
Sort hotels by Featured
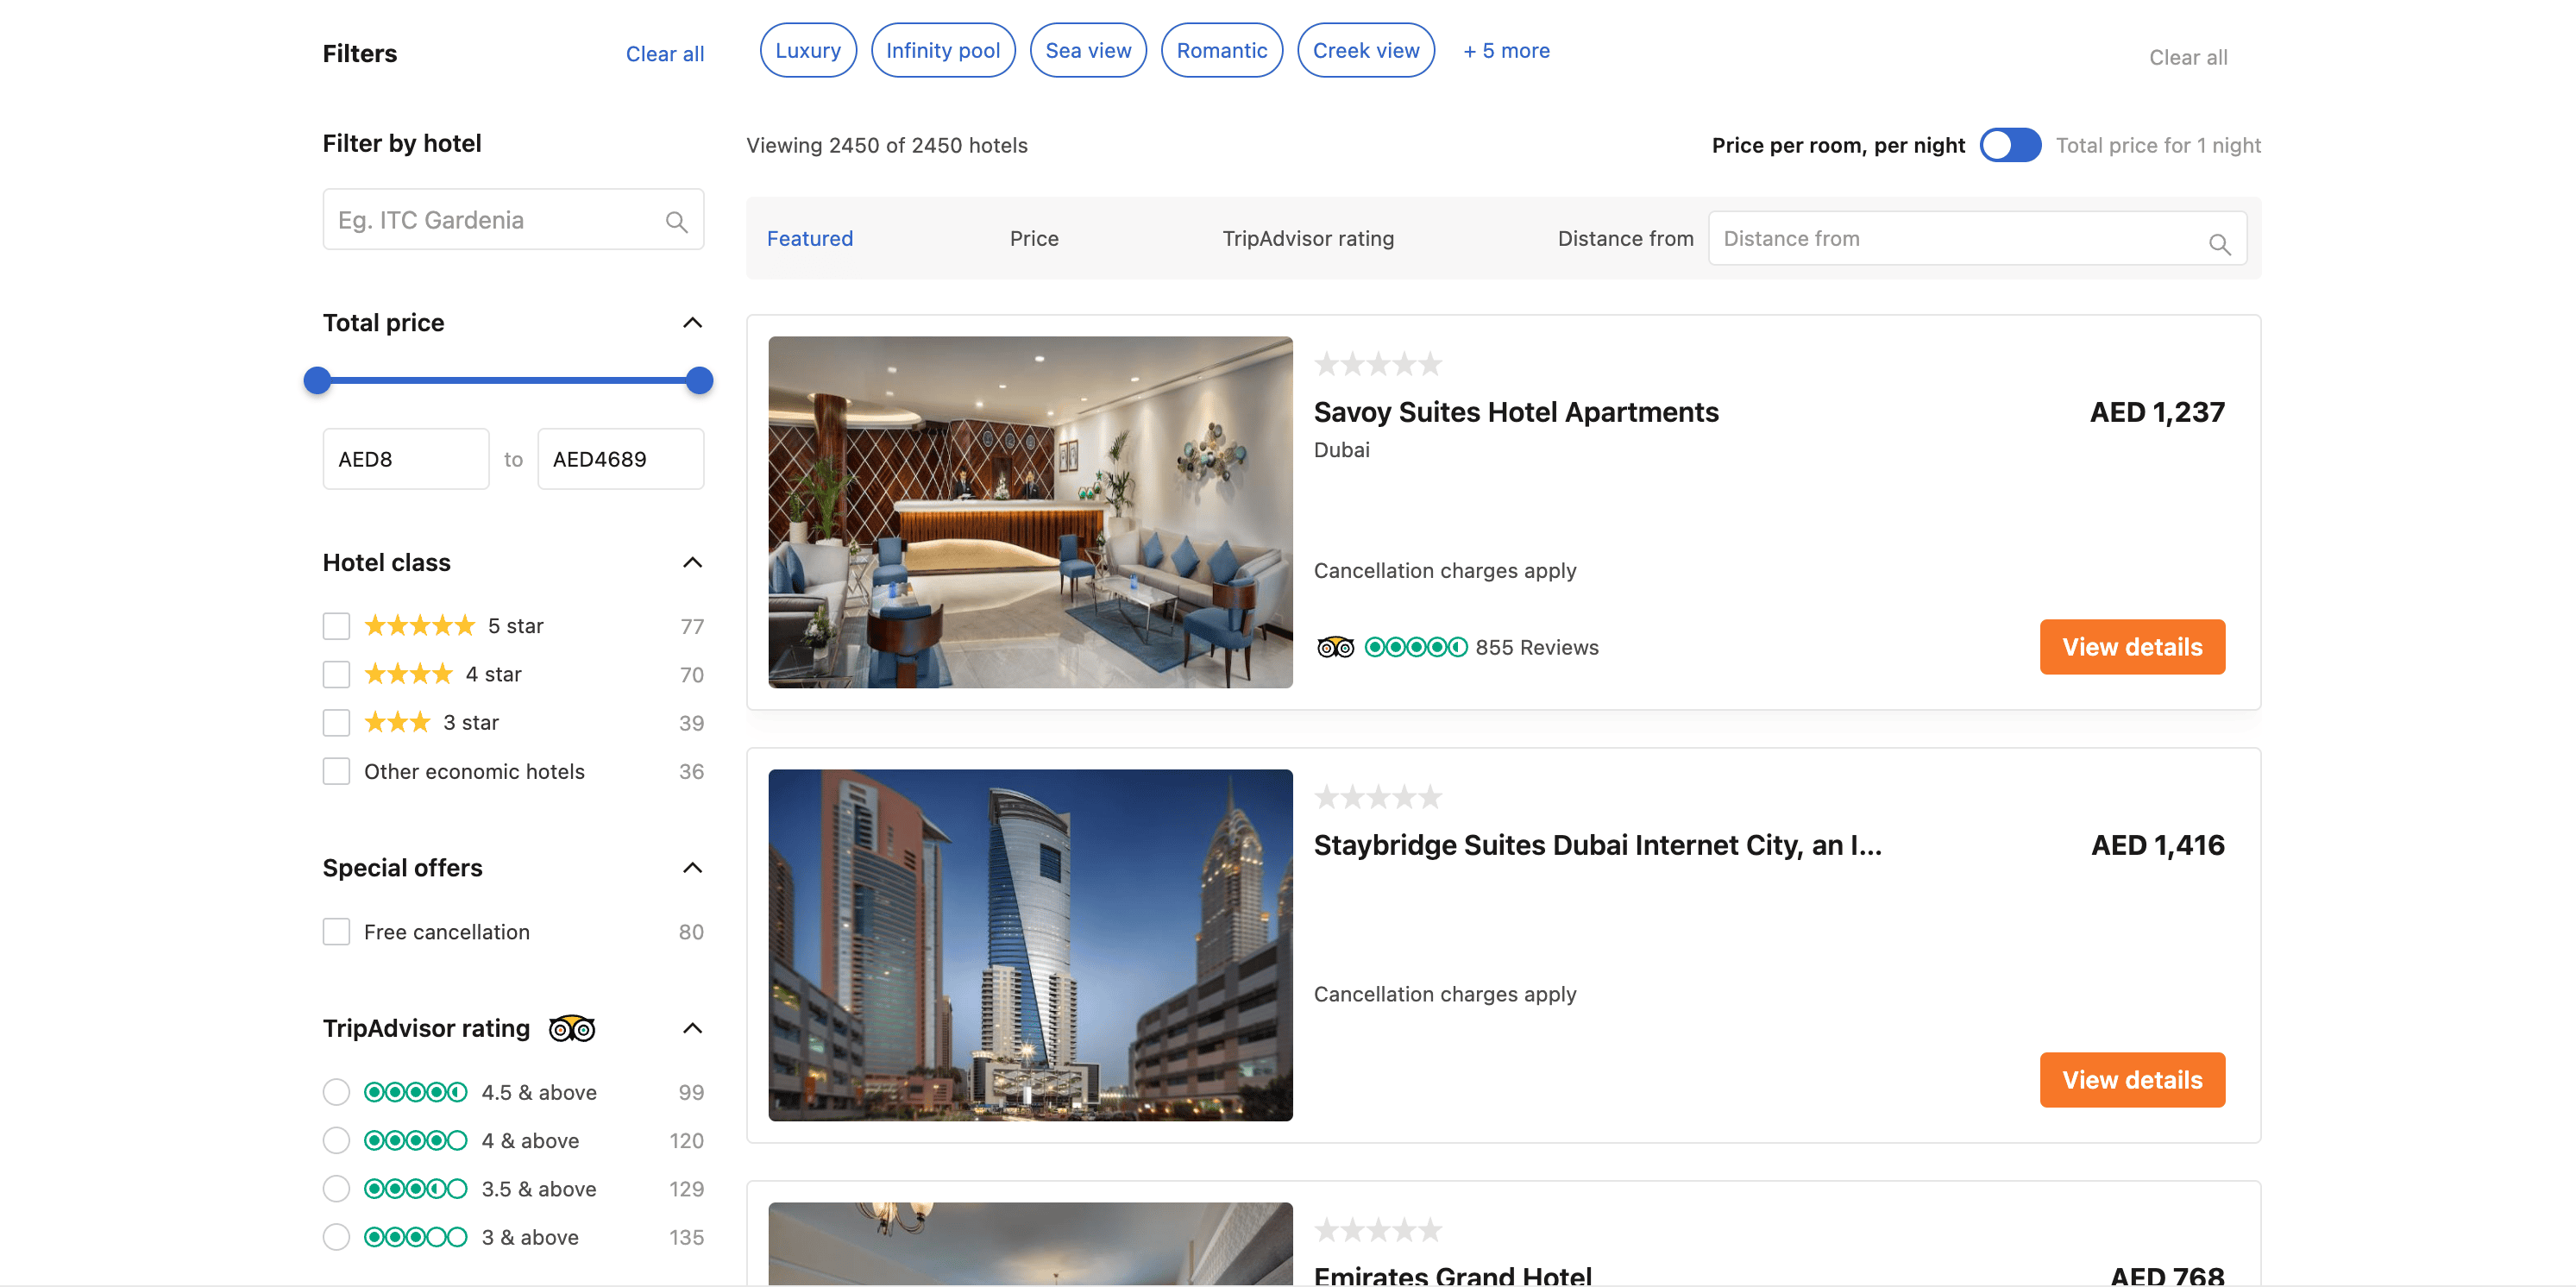click(810, 238)
